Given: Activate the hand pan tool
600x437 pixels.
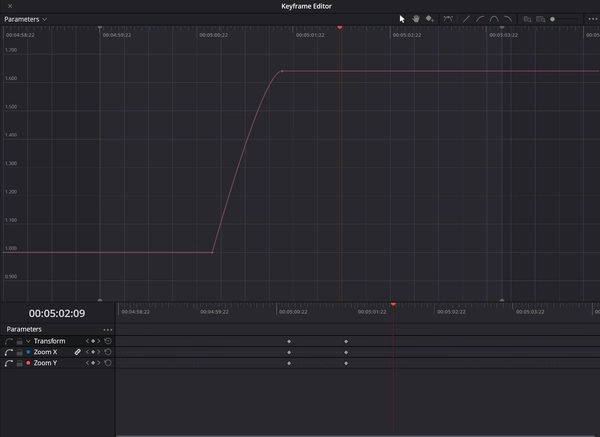Looking at the screenshot, I should [415, 18].
